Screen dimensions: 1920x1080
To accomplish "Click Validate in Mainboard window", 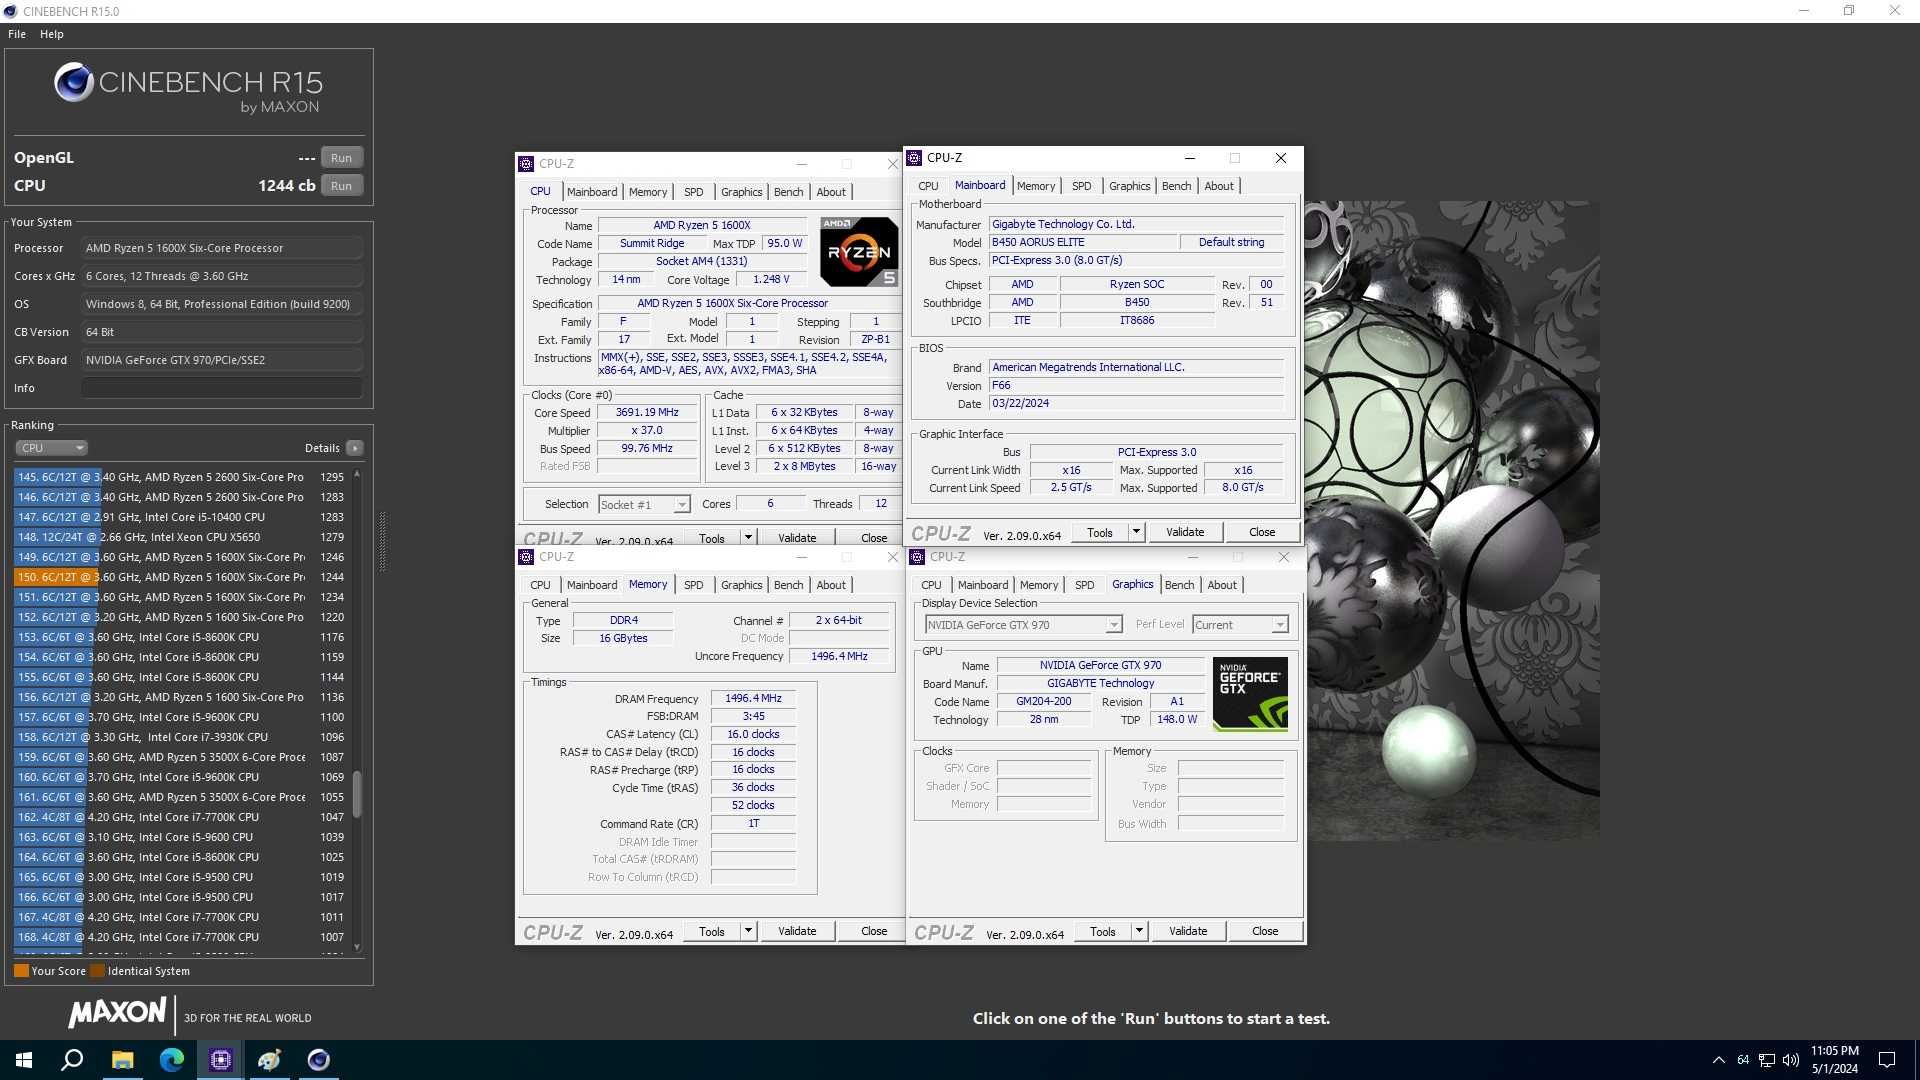I will [1185, 532].
